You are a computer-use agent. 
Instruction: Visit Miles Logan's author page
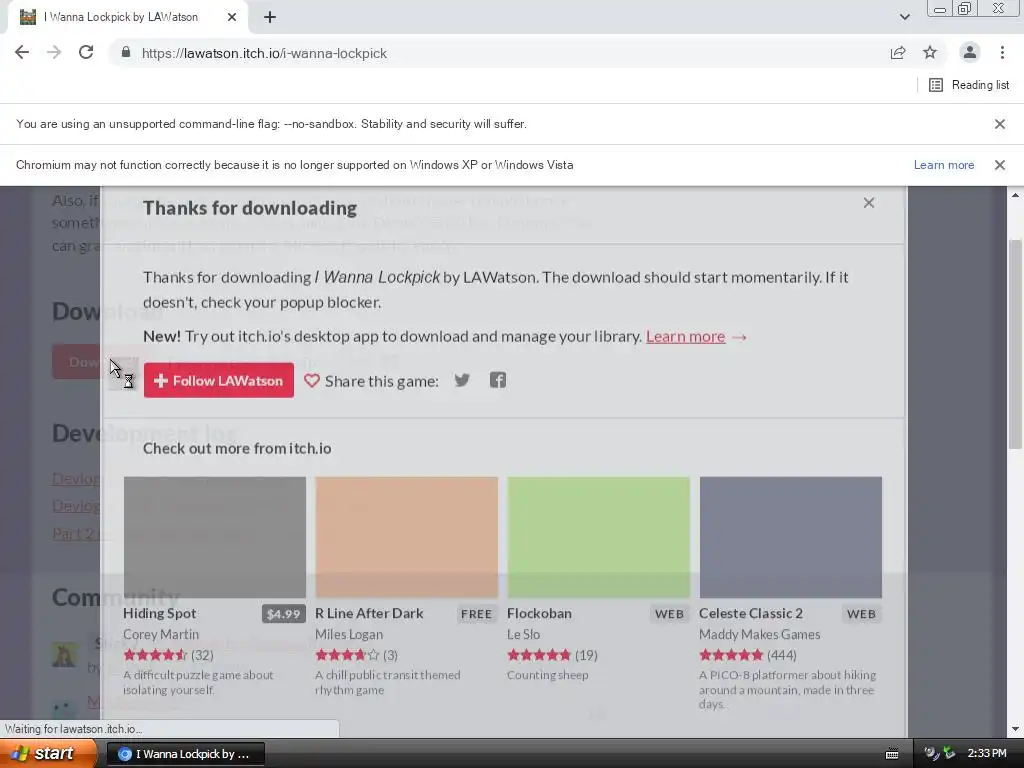coord(349,634)
